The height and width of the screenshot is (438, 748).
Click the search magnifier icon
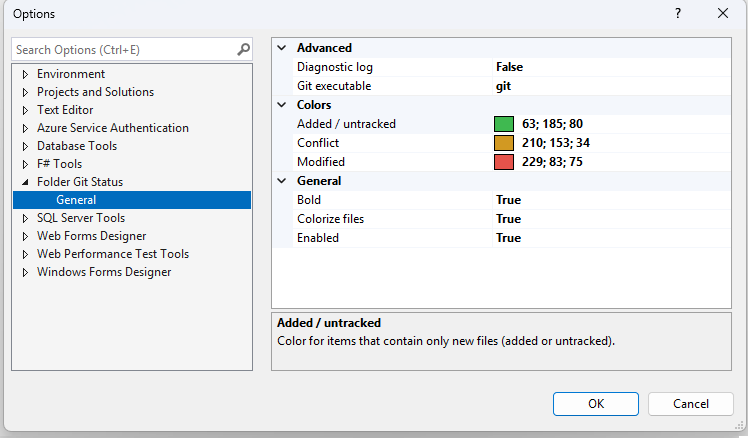[243, 49]
